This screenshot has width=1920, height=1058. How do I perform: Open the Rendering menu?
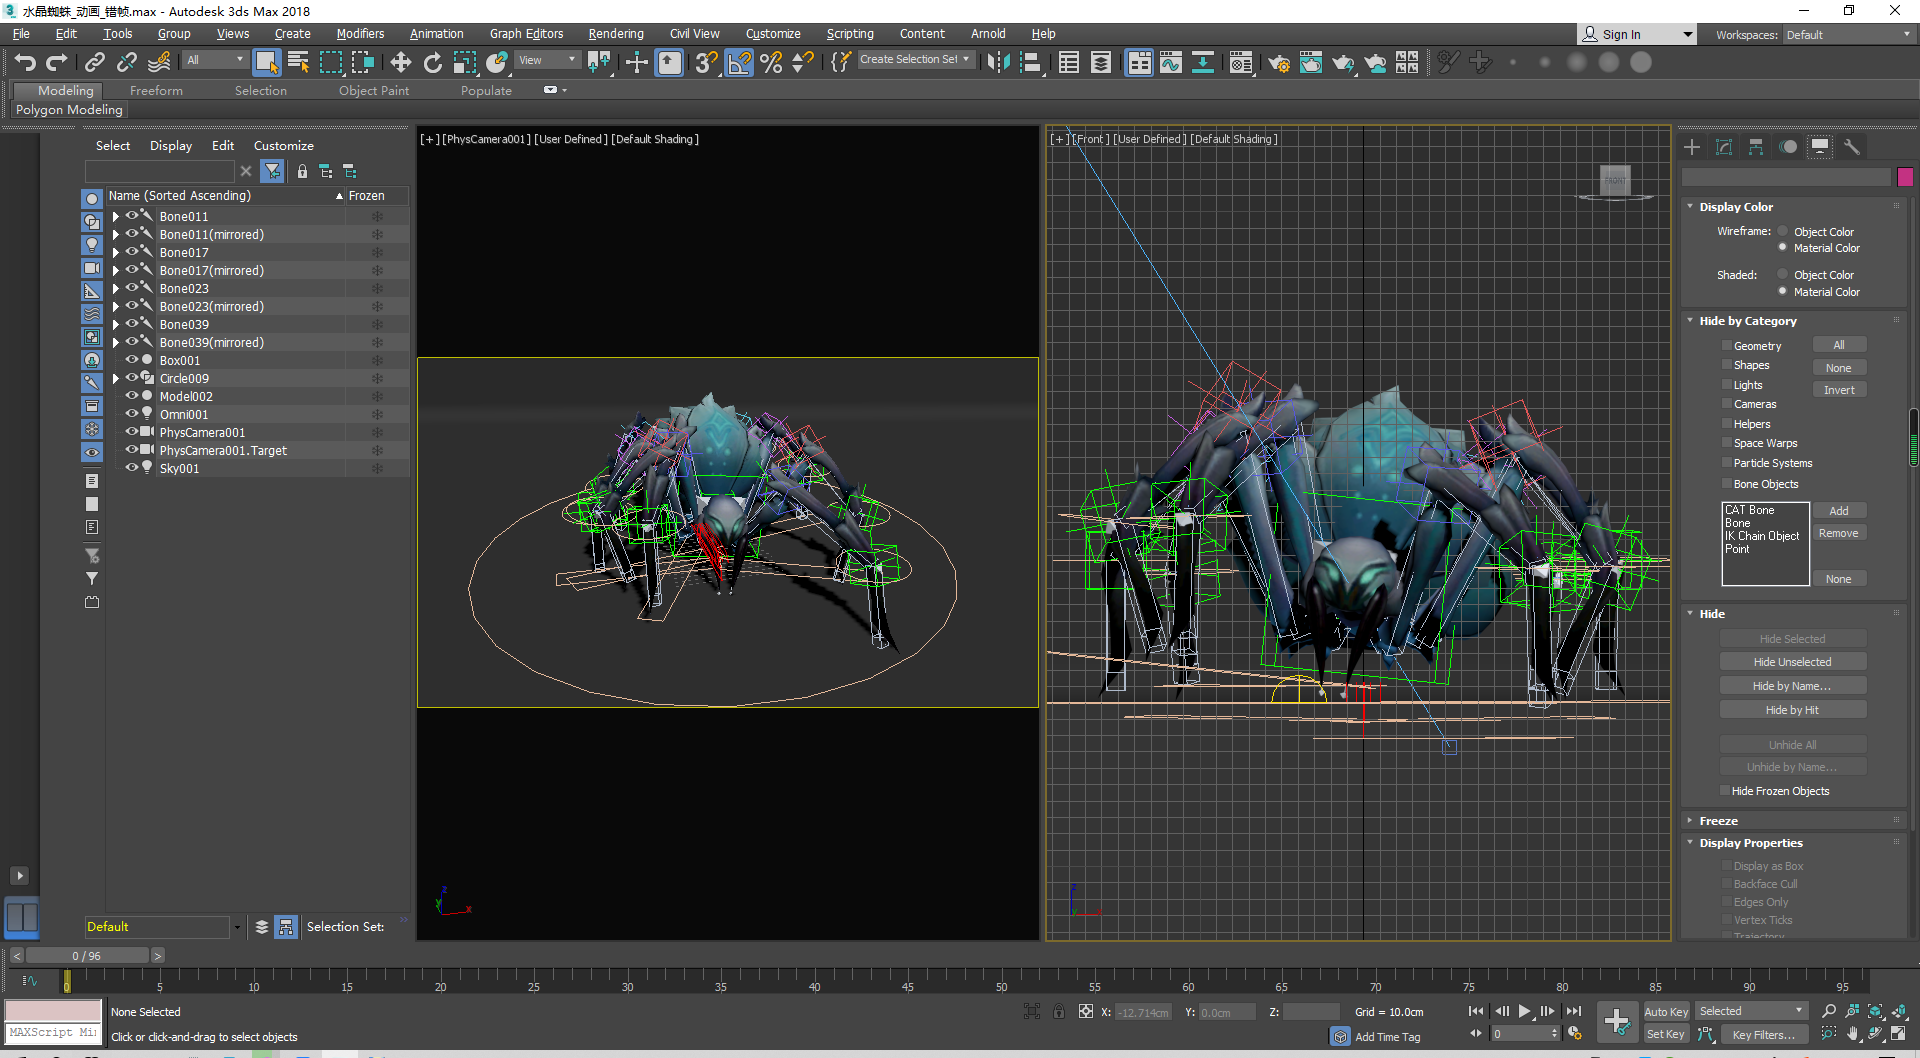[615, 34]
